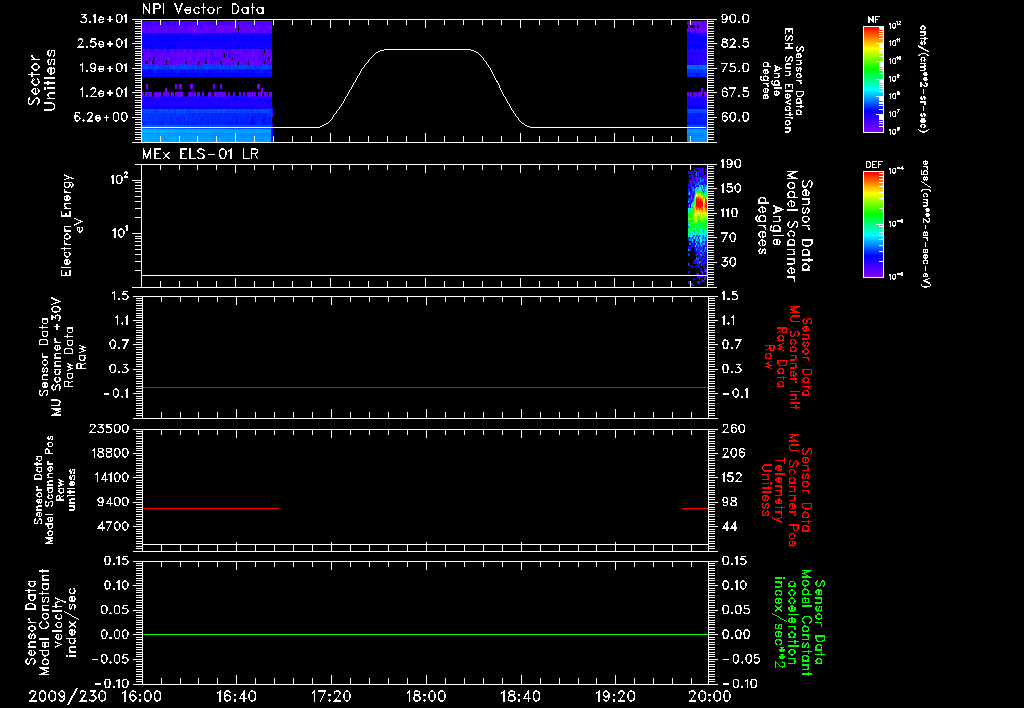
Task: Click the "Electron Energy eV" axis label
Action: 71,225
